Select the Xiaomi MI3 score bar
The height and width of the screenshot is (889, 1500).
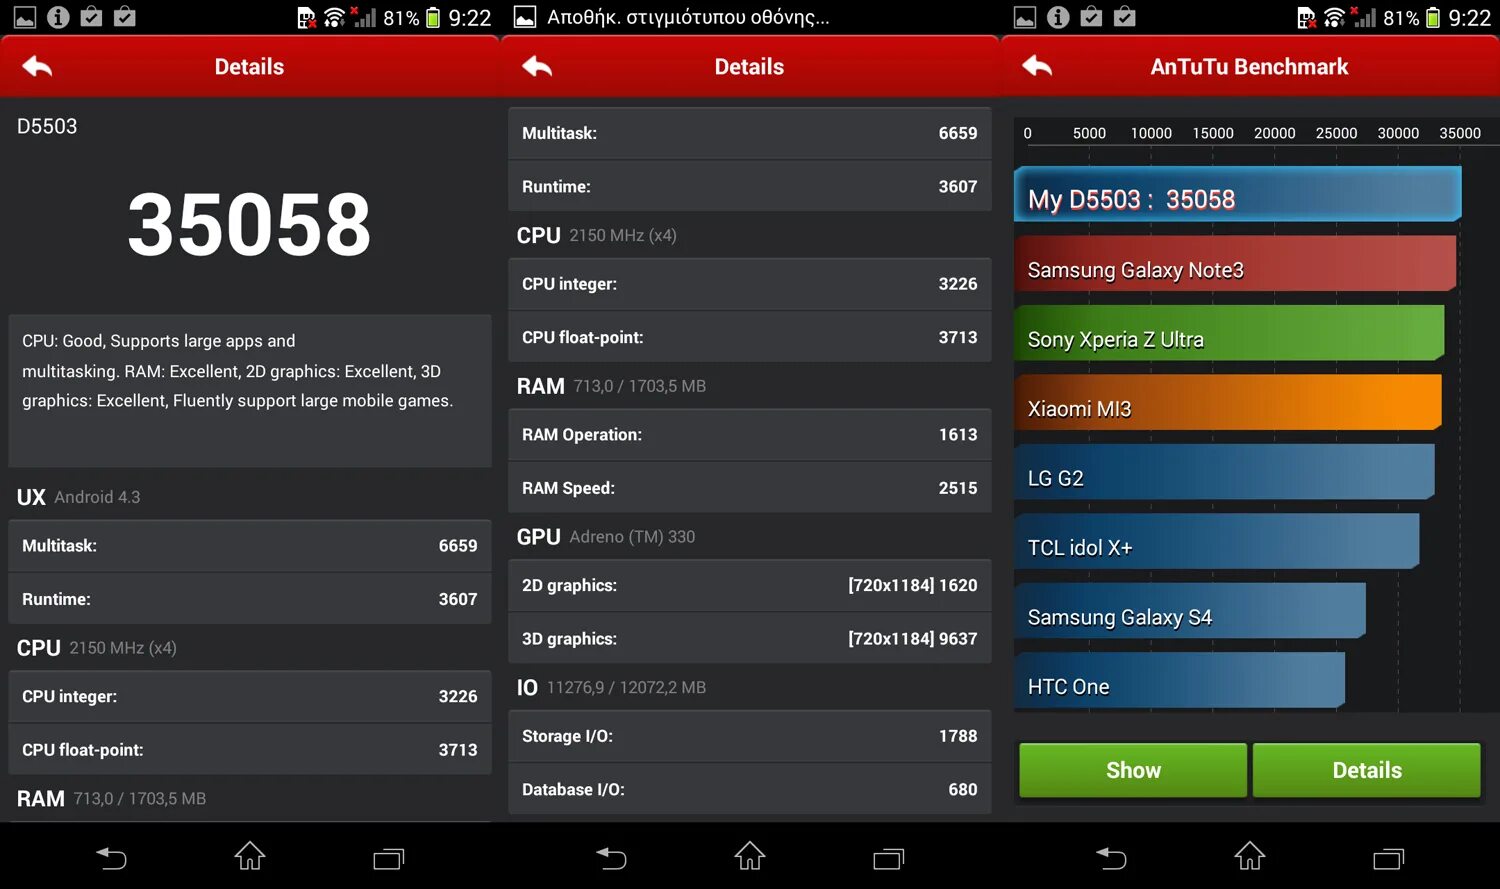(1228, 403)
